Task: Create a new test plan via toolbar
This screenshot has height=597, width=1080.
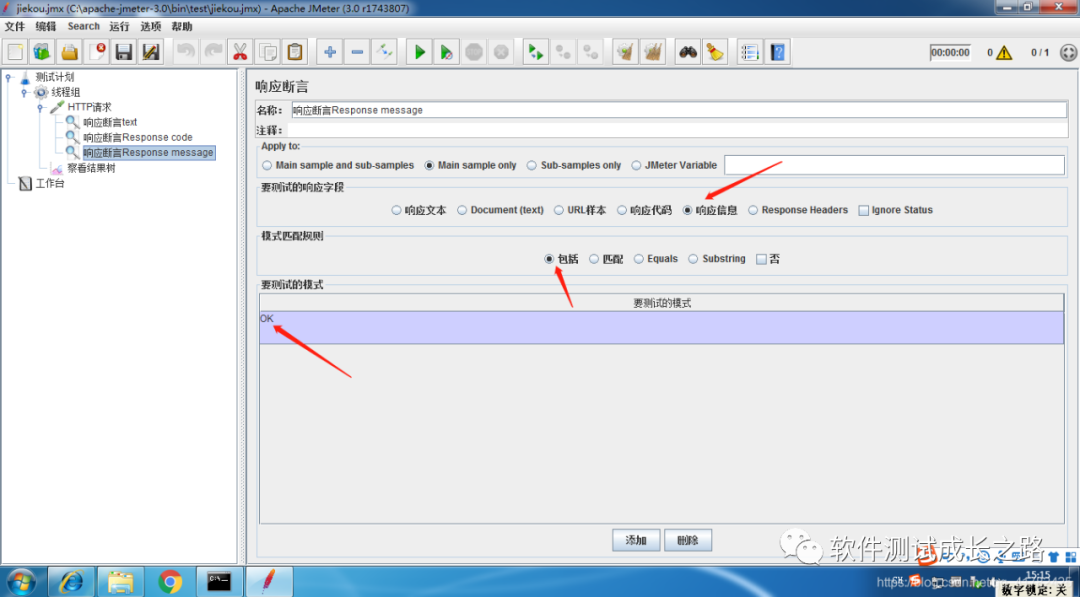Action: pyautogui.click(x=16, y=52)
